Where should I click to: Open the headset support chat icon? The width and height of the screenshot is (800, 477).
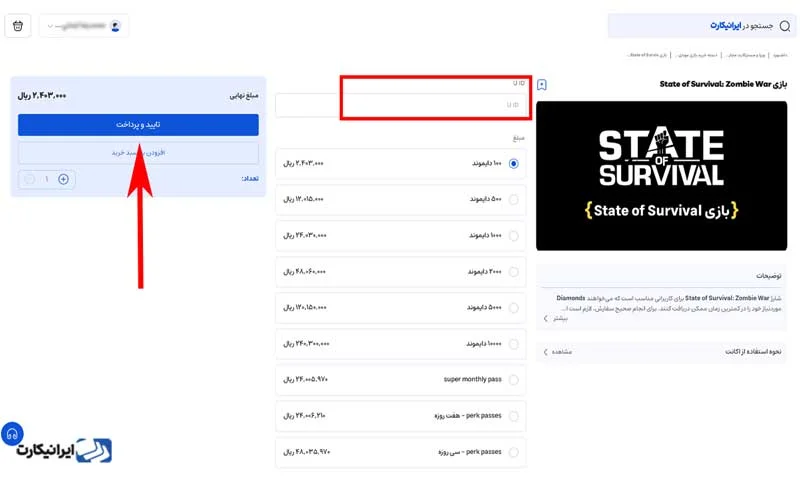(x=12, y=434)
